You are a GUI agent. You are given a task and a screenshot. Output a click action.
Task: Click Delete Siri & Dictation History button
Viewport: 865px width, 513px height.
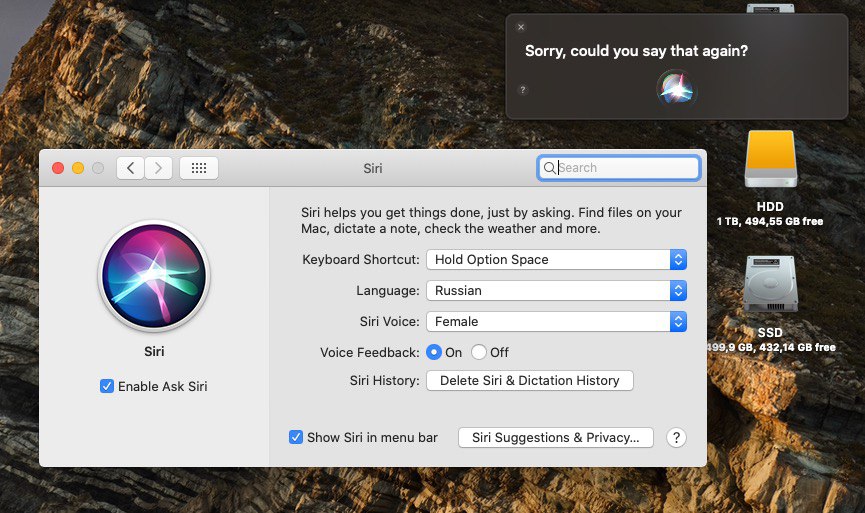tap(530, 381)
